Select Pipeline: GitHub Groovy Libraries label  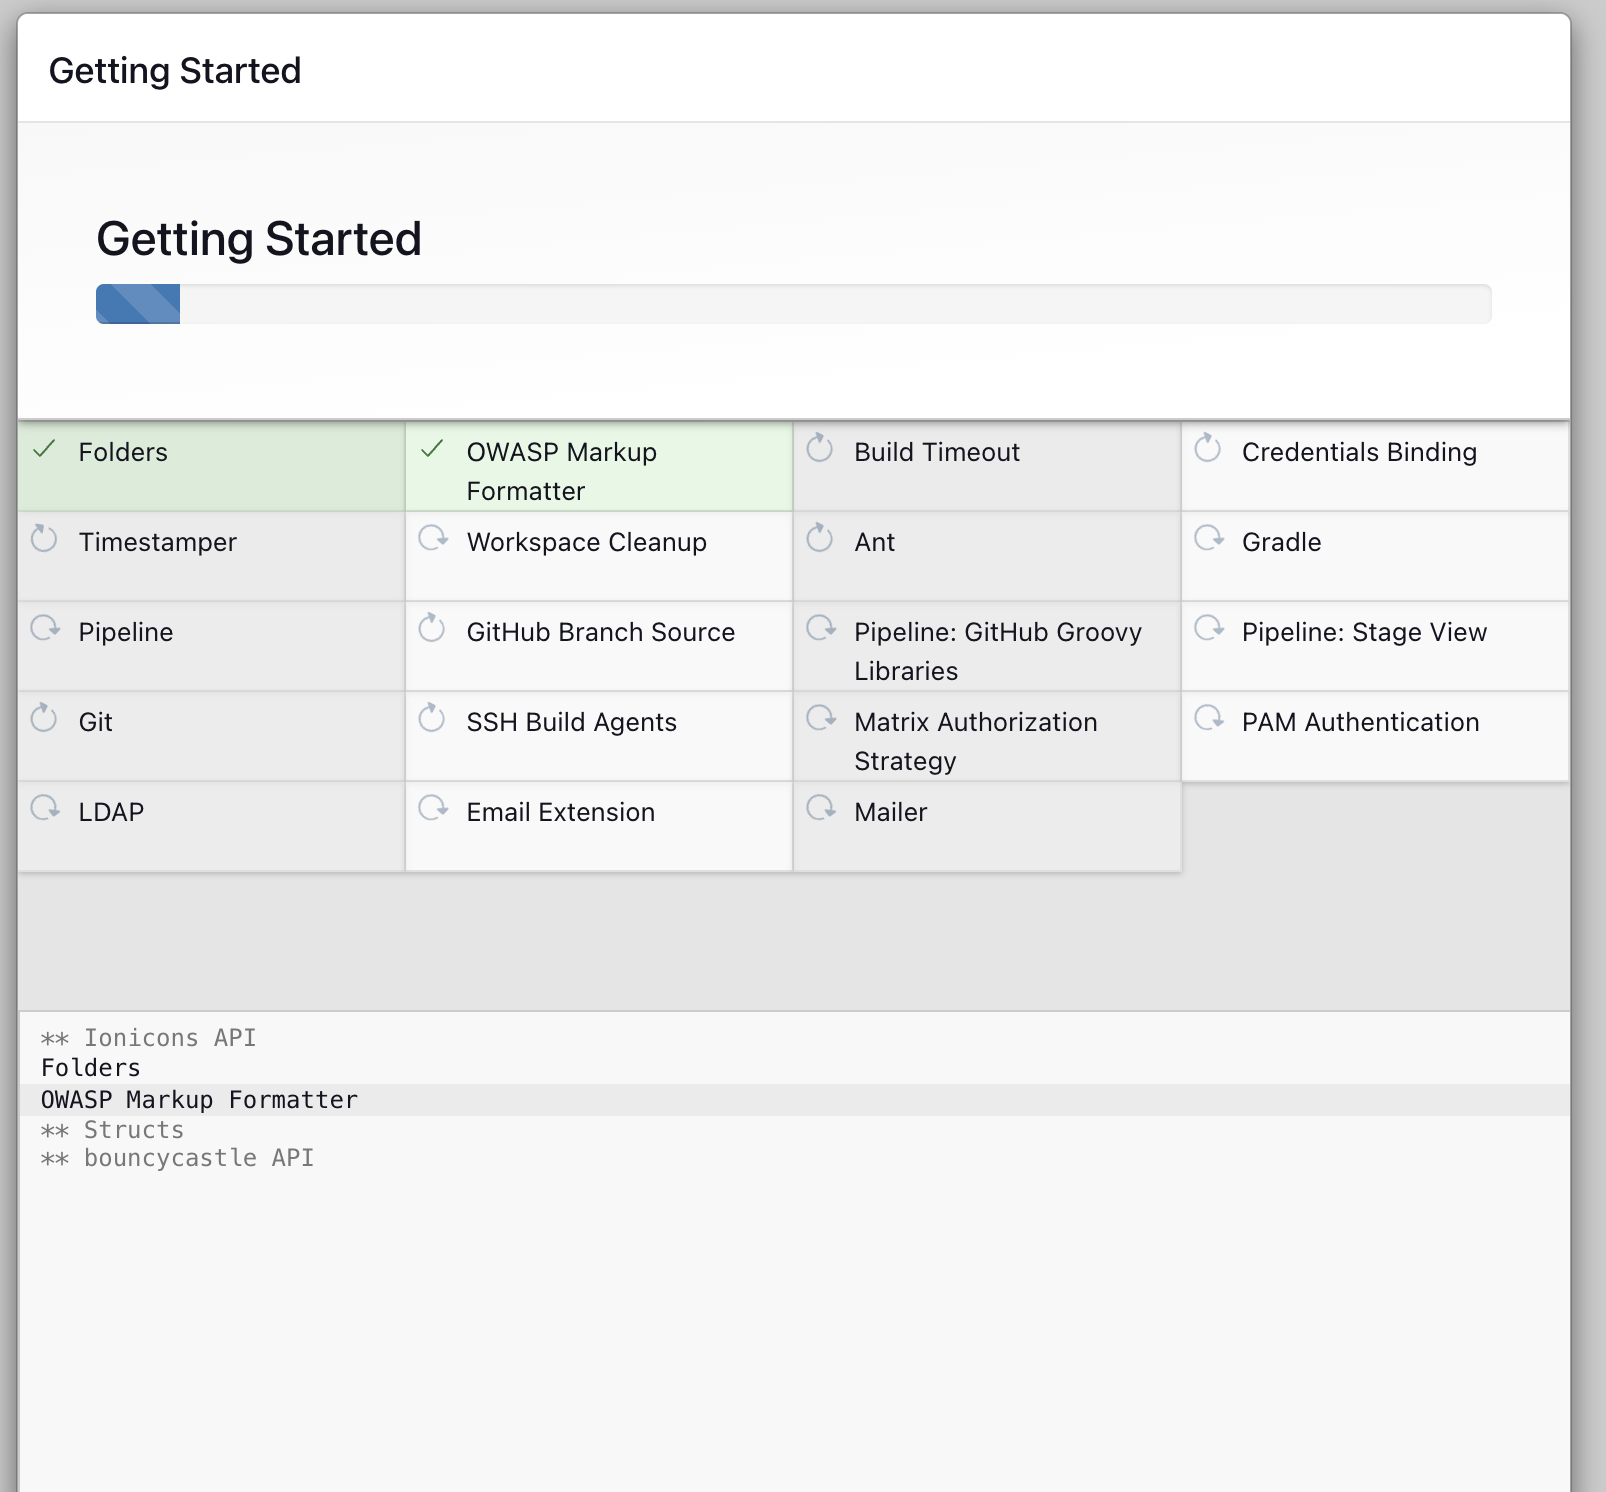[998, 651]
